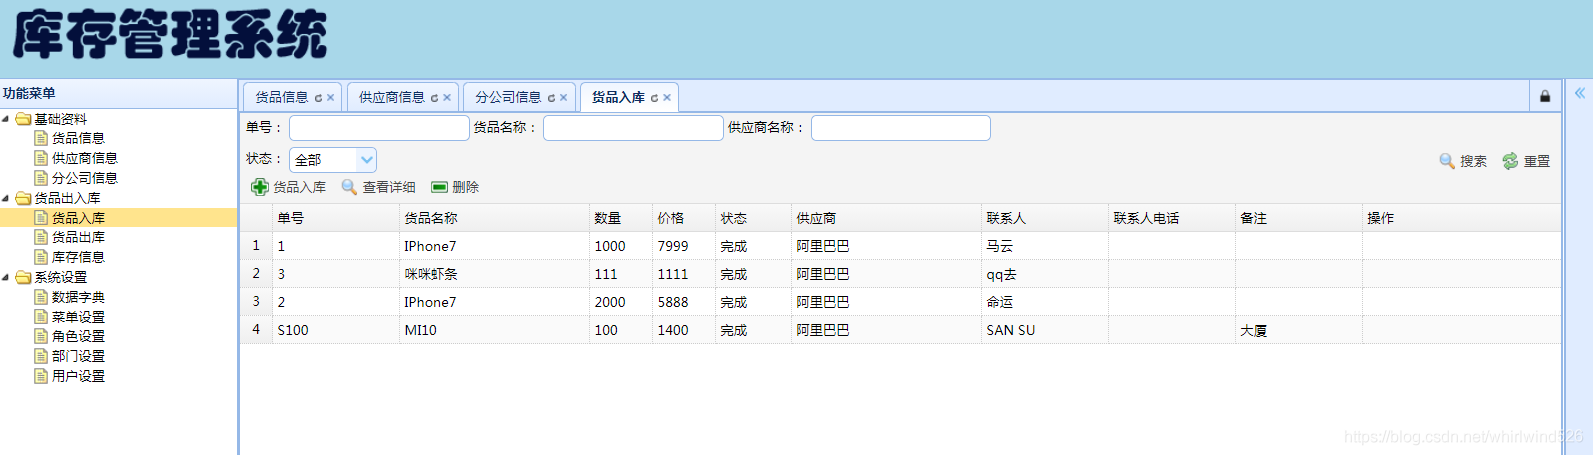Image resolution: width=1593 pixels, height=455 pixels.
Task: Open 数据字典 in the menu tree
Action: pos(78,297)
